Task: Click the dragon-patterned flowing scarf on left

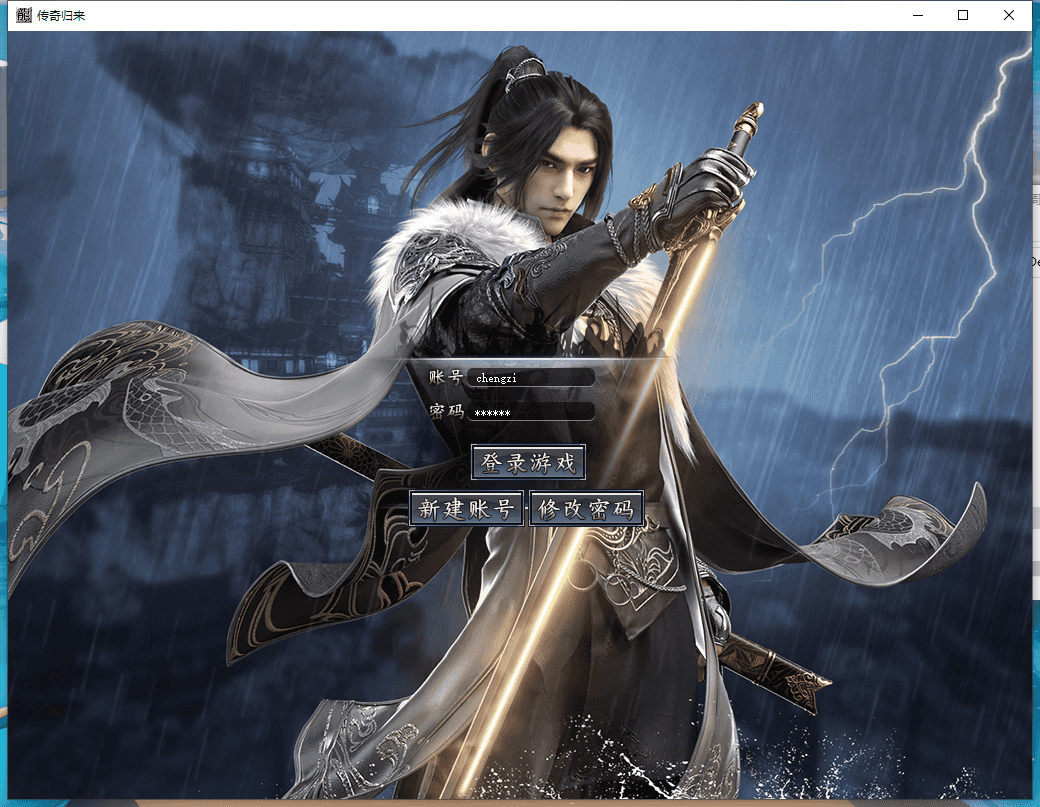Action: tap(110, 400)
